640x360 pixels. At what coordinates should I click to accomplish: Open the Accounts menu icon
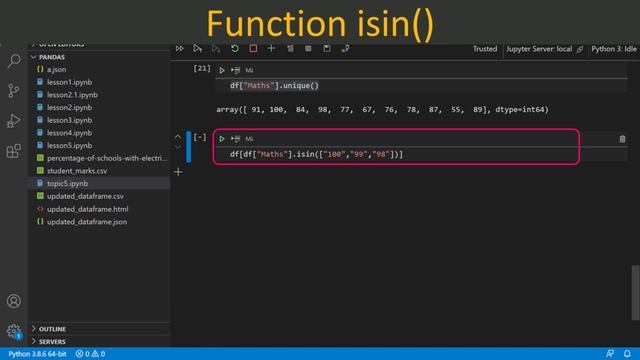[x=13, y=301]
